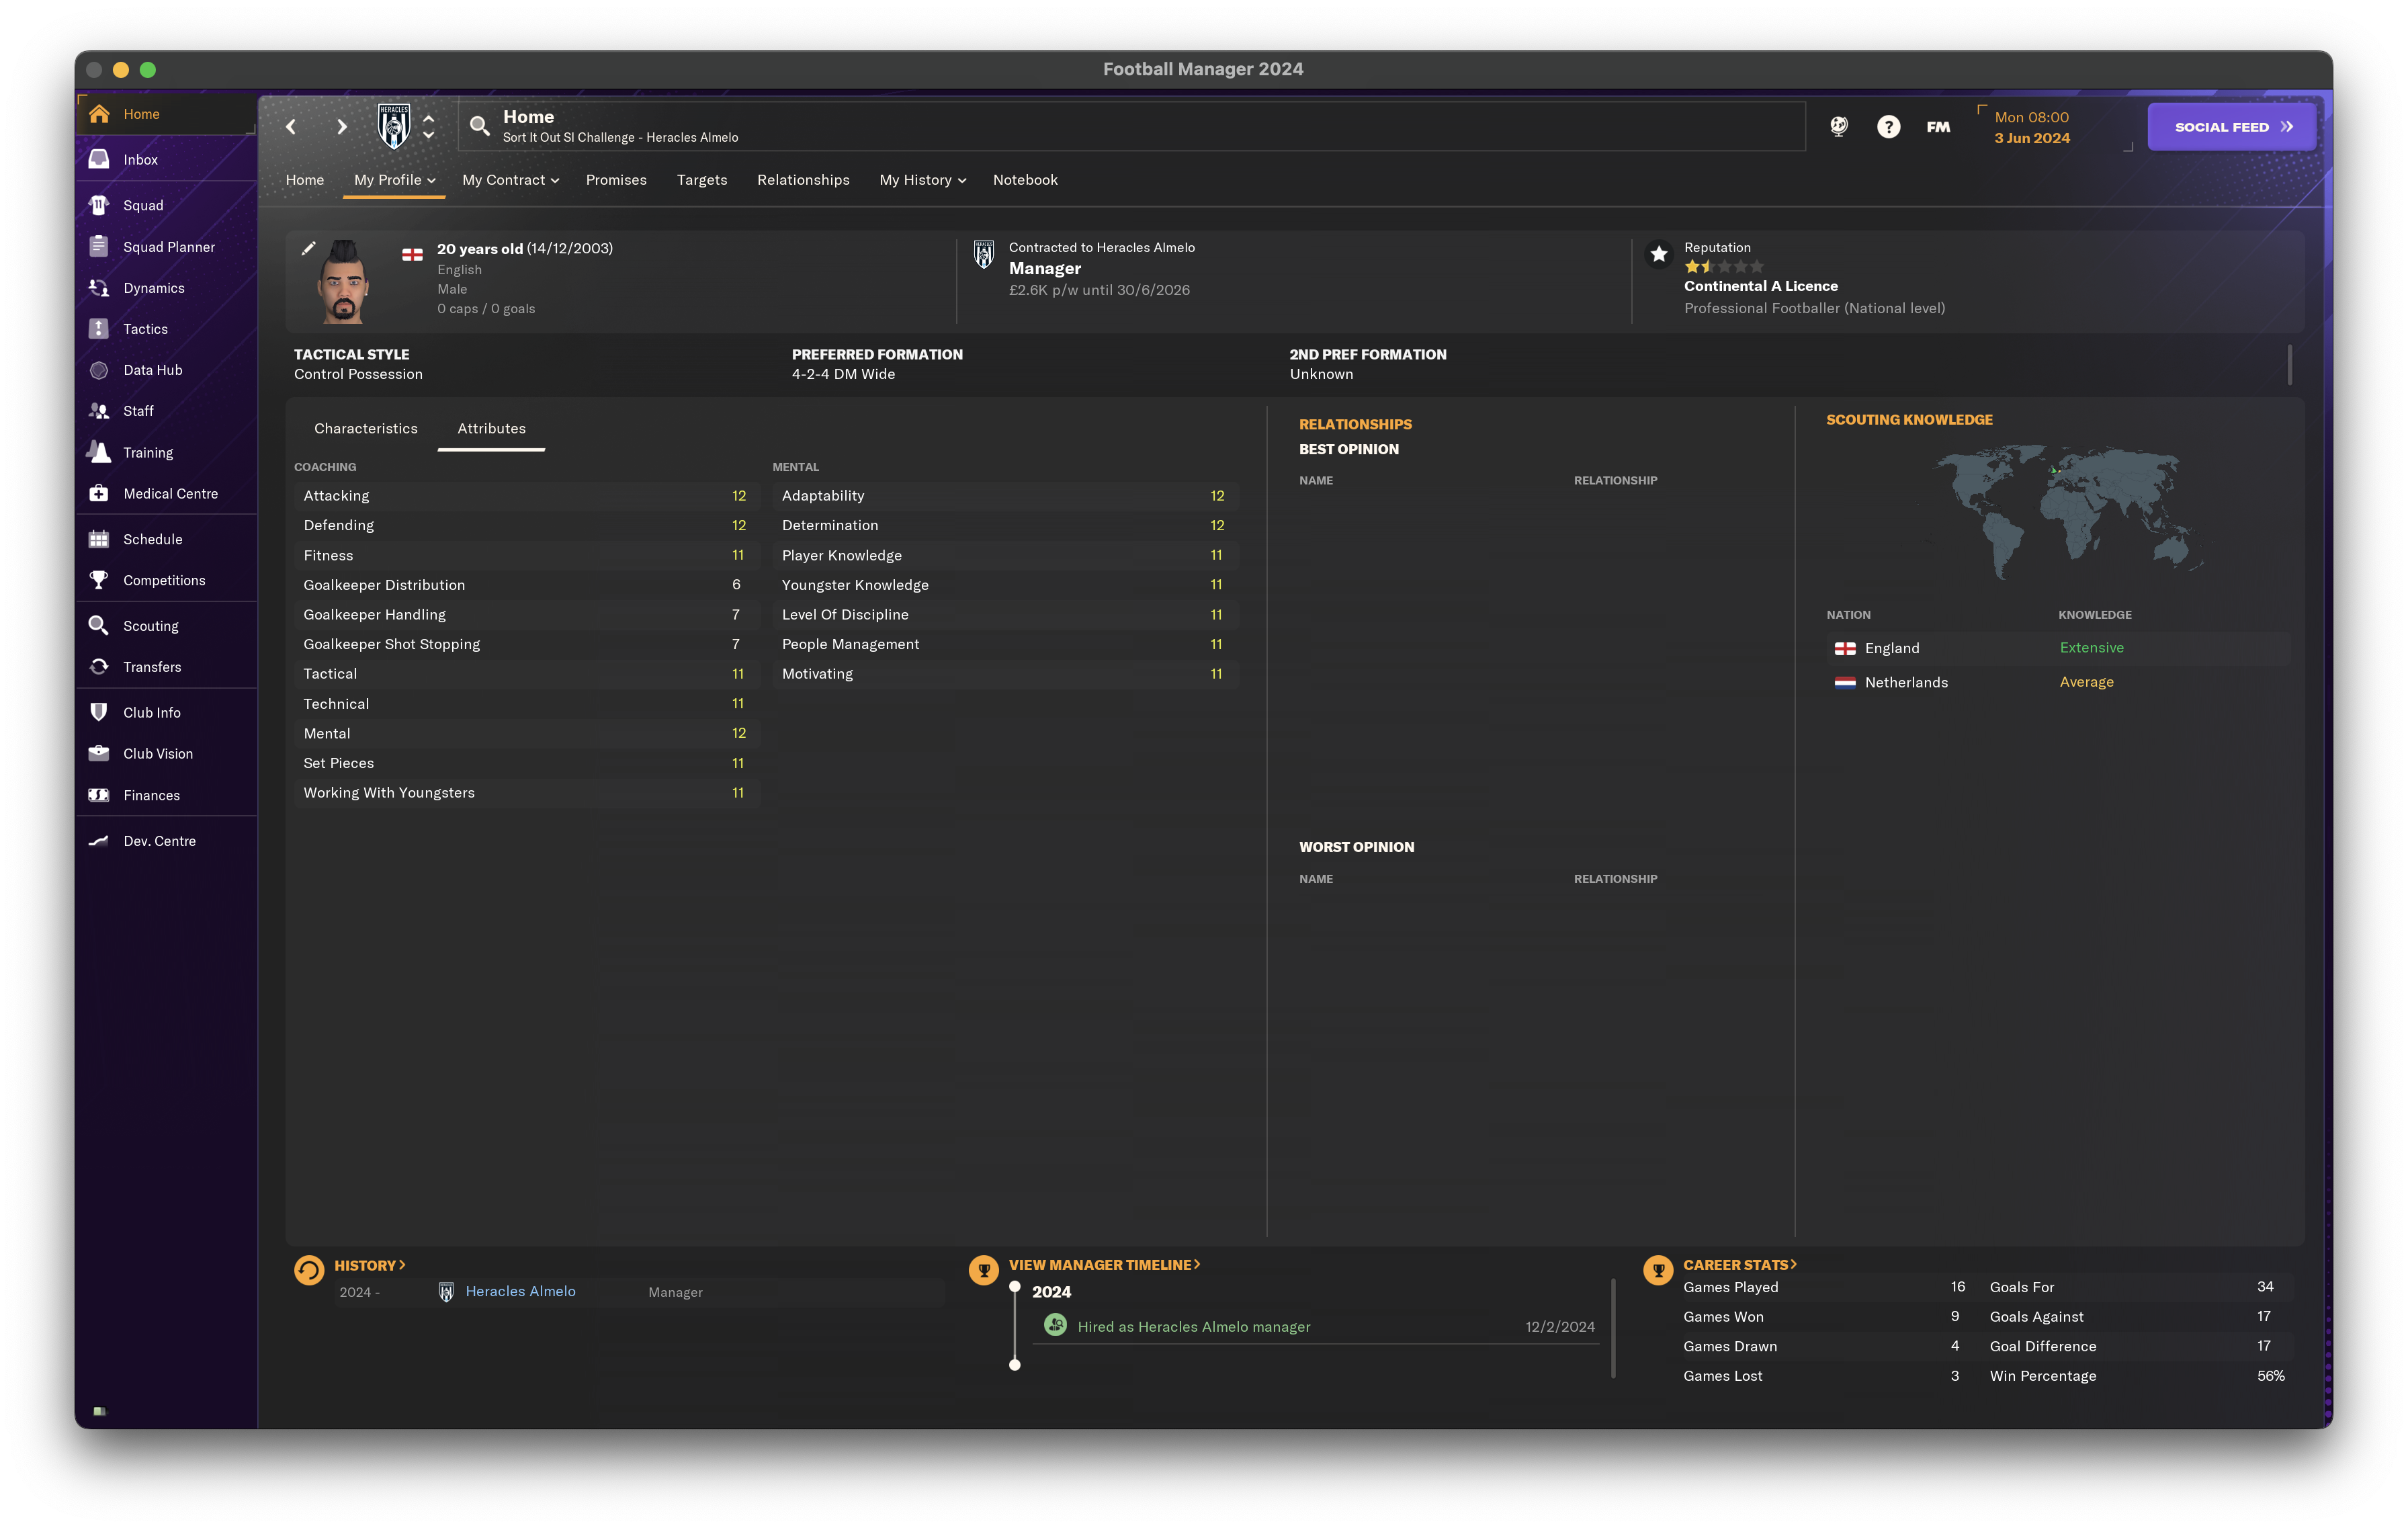Image resolution: width=2408 pixels, height=1528 pixels.
Task: Click the Continental A Licence text
Action: click(x=1760, y=286)
